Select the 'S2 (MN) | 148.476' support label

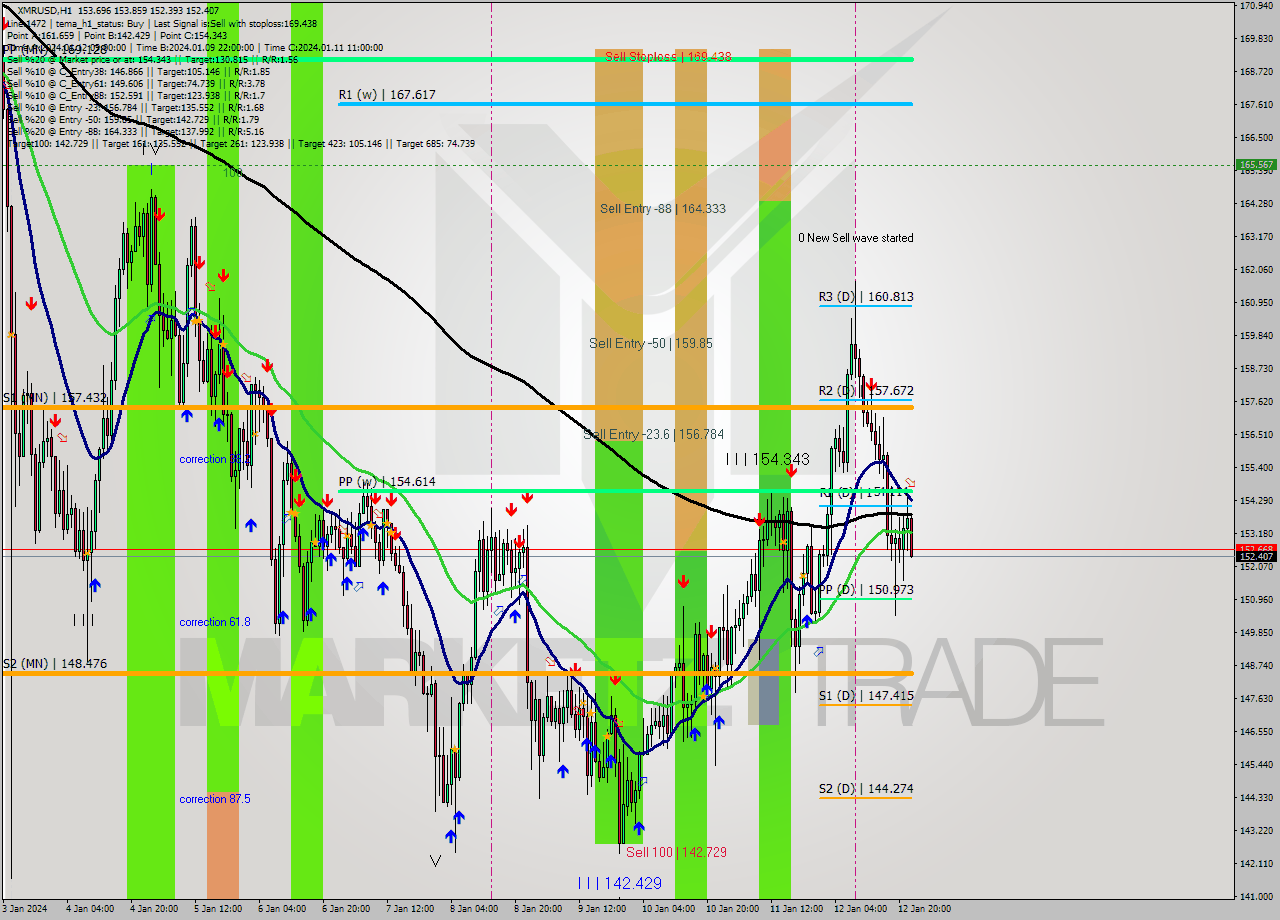[x=55, y=664]
